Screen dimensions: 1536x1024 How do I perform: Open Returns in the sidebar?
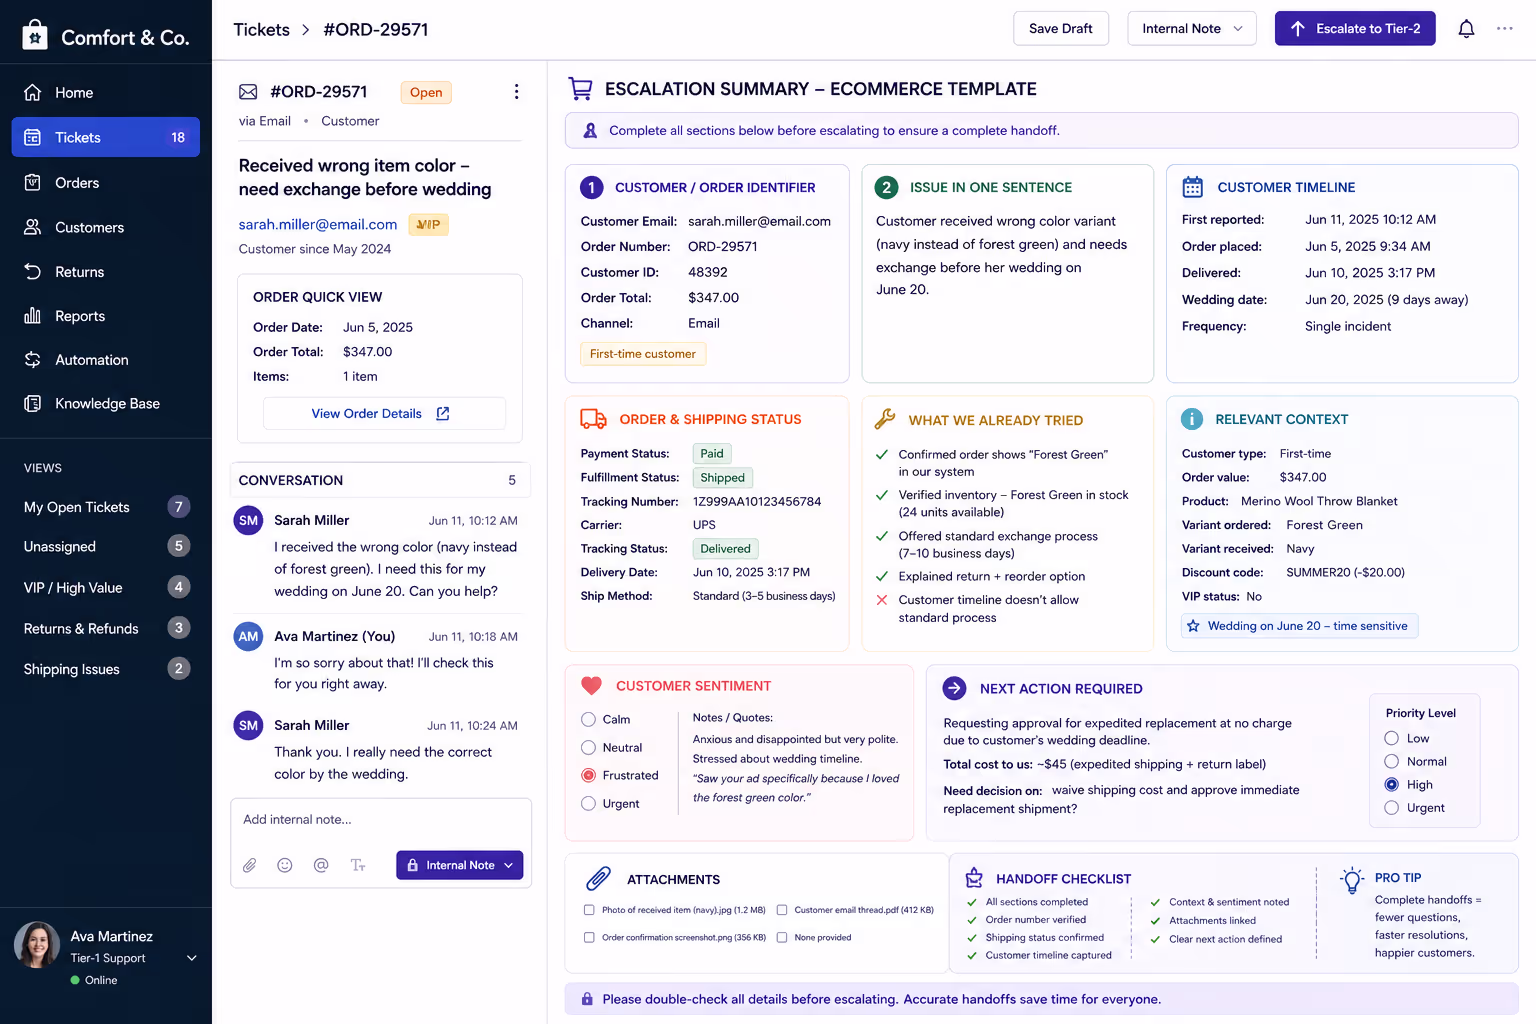[106, 272]
